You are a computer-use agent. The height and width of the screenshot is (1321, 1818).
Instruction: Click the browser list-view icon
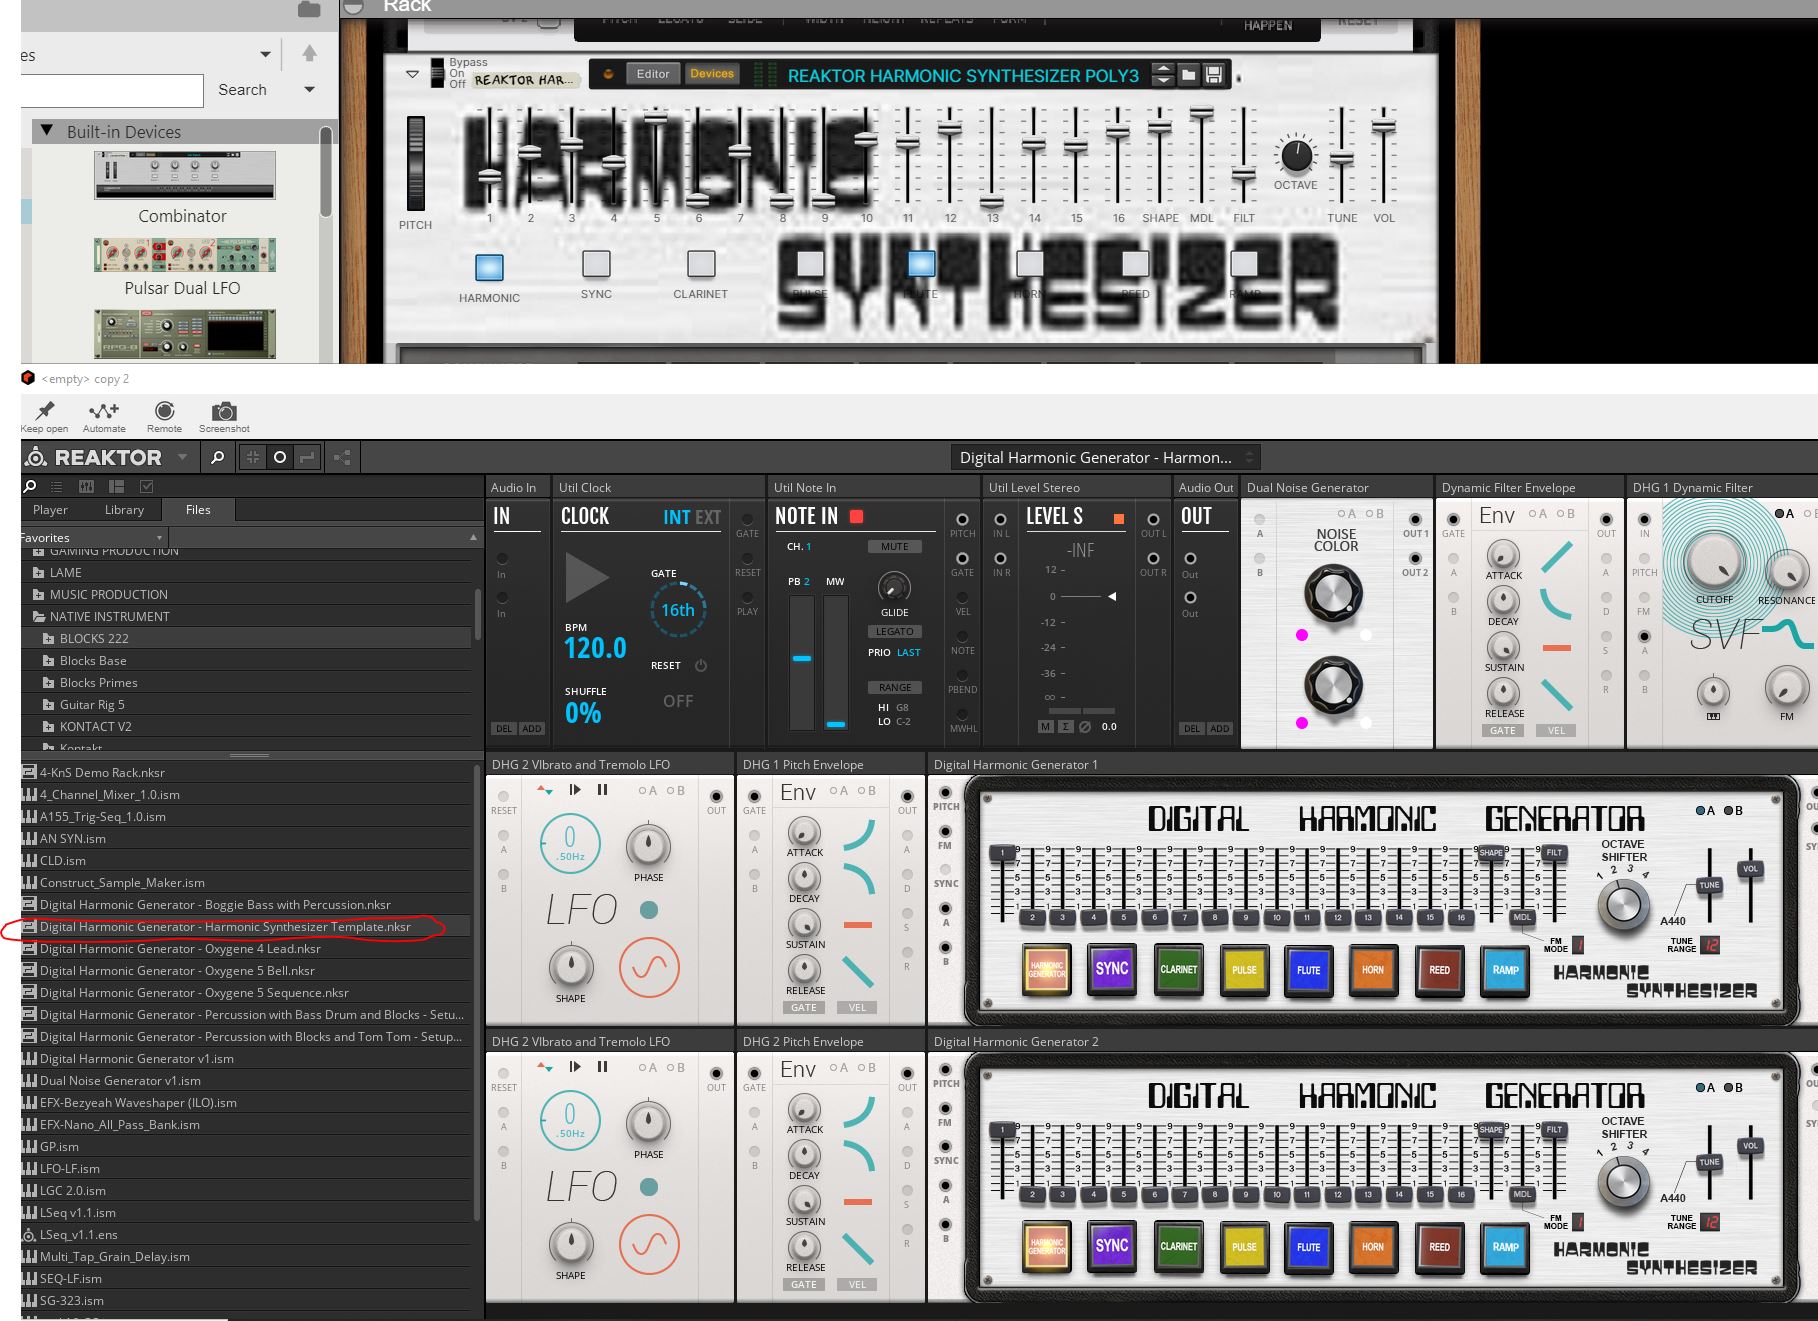click(x=57, y=486)
